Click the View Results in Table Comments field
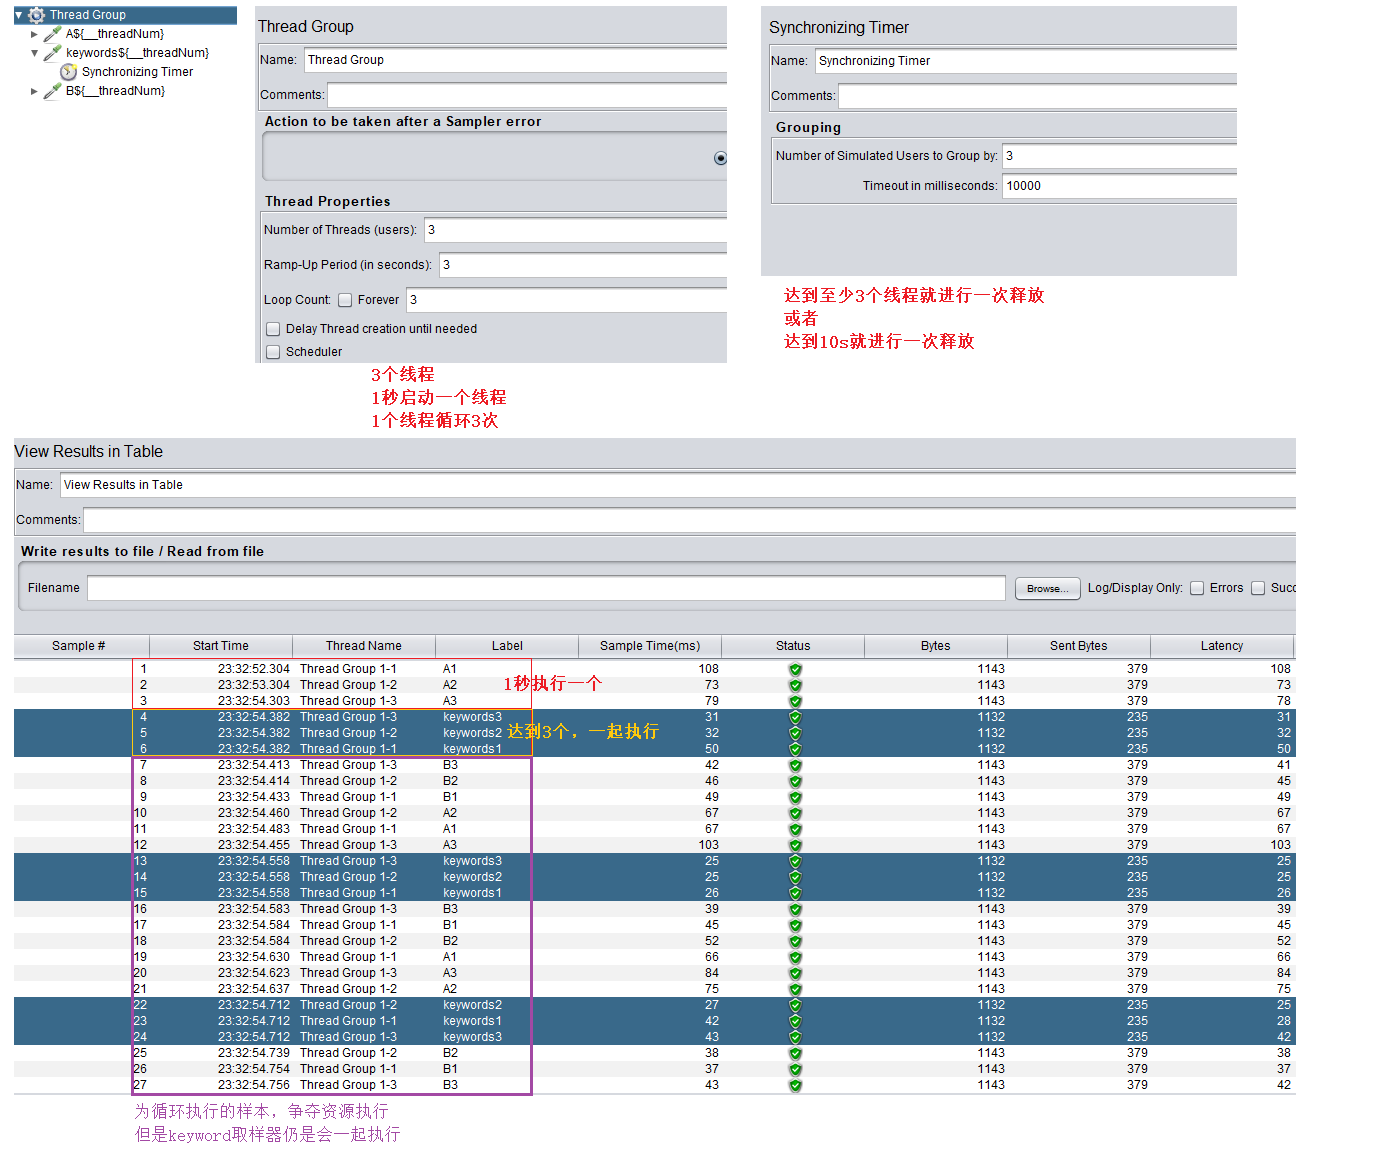Screen dimensions: 1399x1171 pos(689,520)
